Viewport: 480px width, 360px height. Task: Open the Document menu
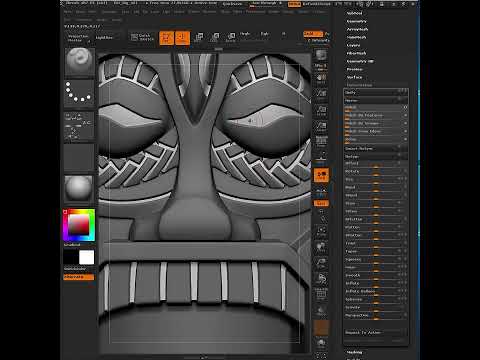[x=110, y=12]
